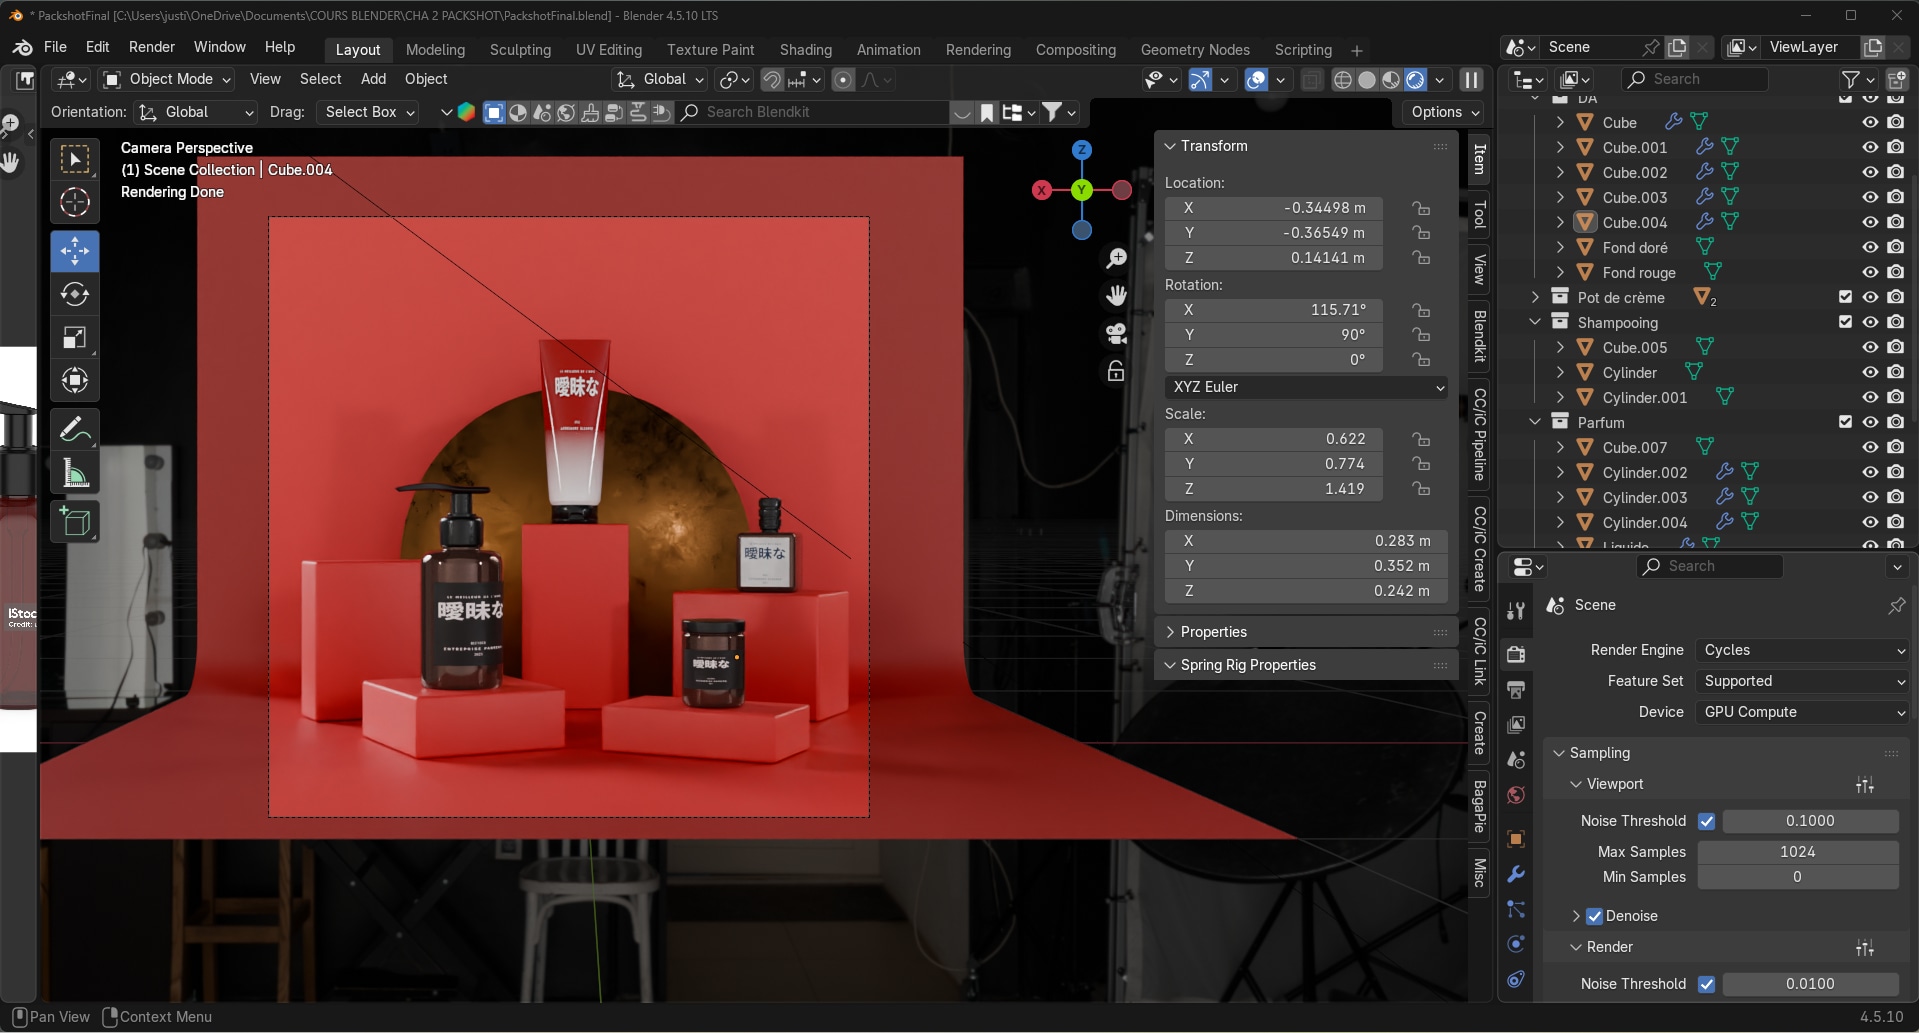Open the Device GPU Compute dropdown

[x=1802, y=712]
